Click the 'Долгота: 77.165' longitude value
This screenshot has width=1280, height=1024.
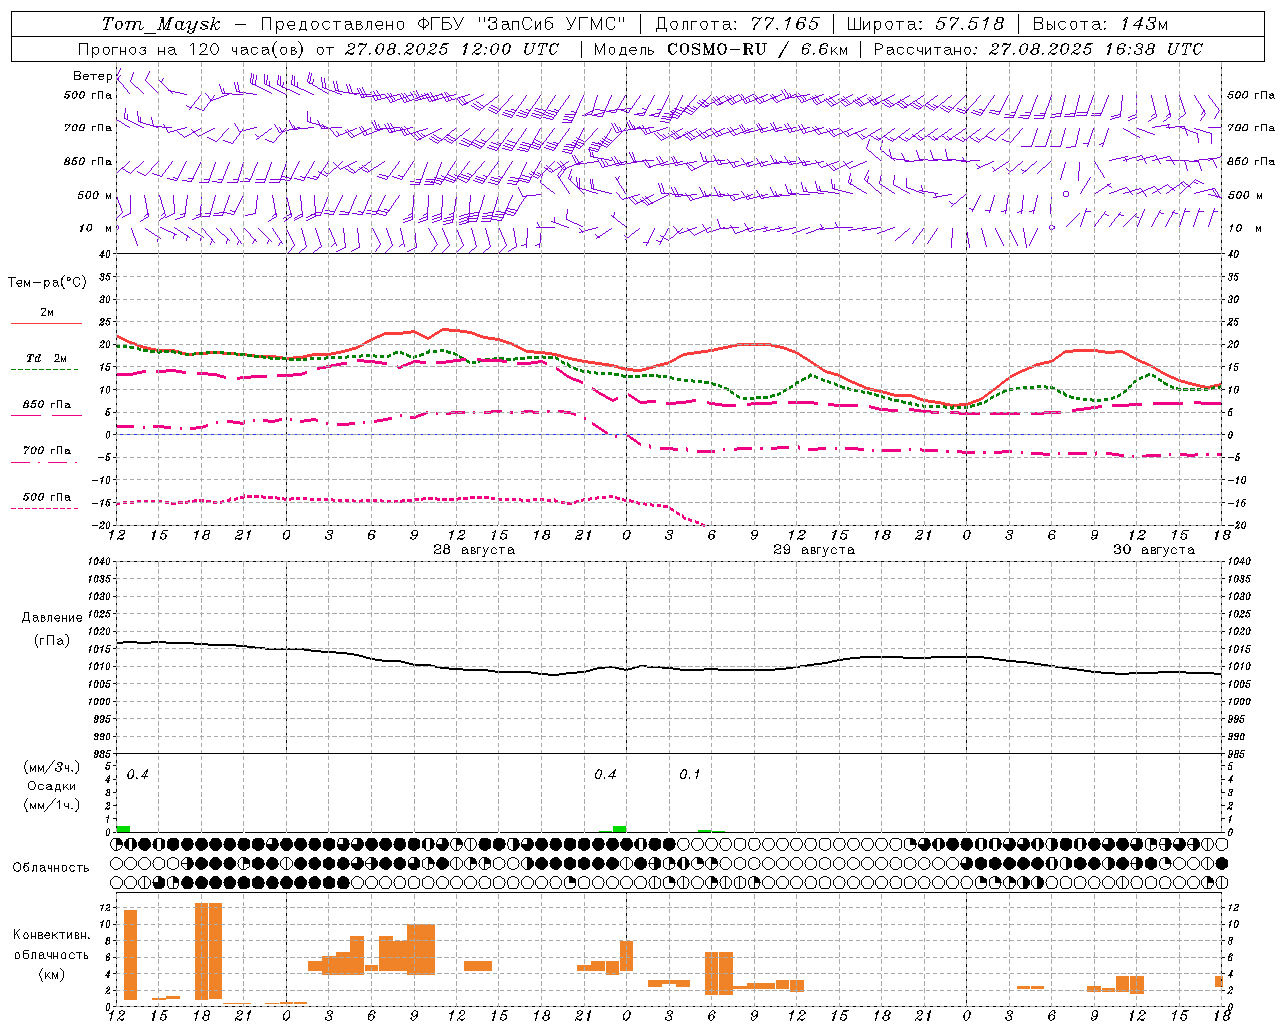(737, 24)
